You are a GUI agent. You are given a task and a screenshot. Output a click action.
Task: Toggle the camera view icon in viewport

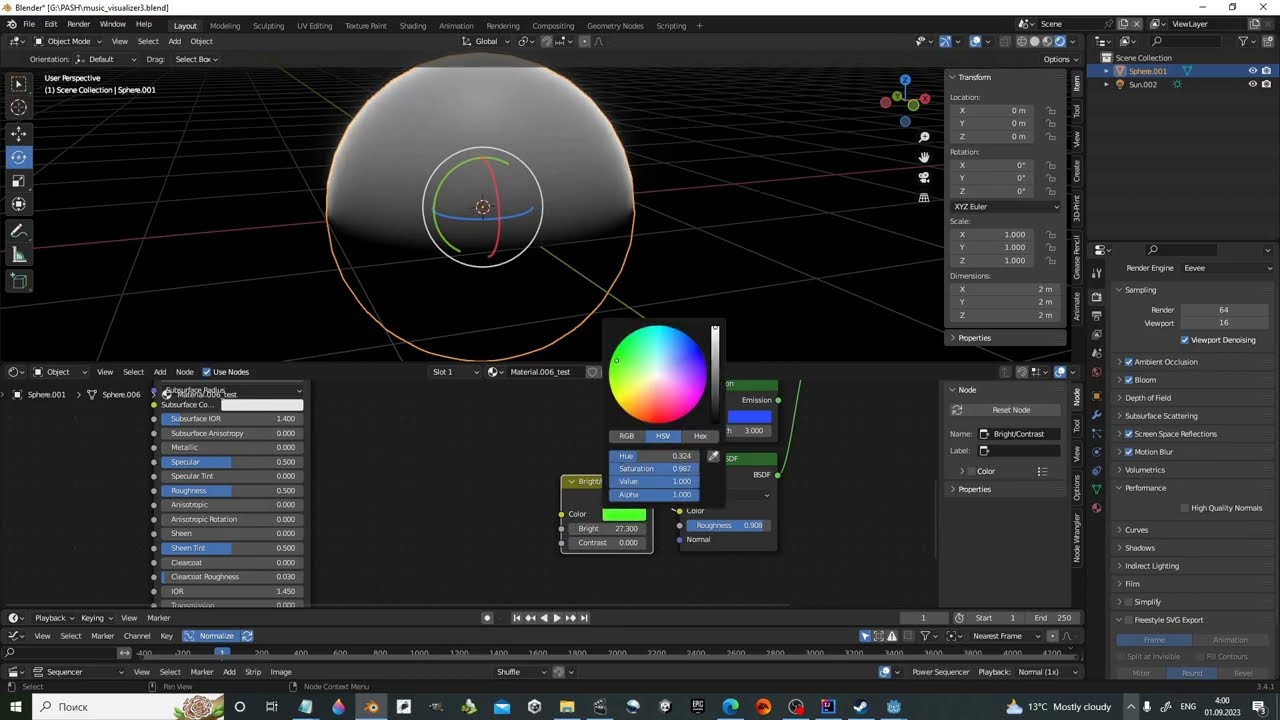tap(924, 177)
